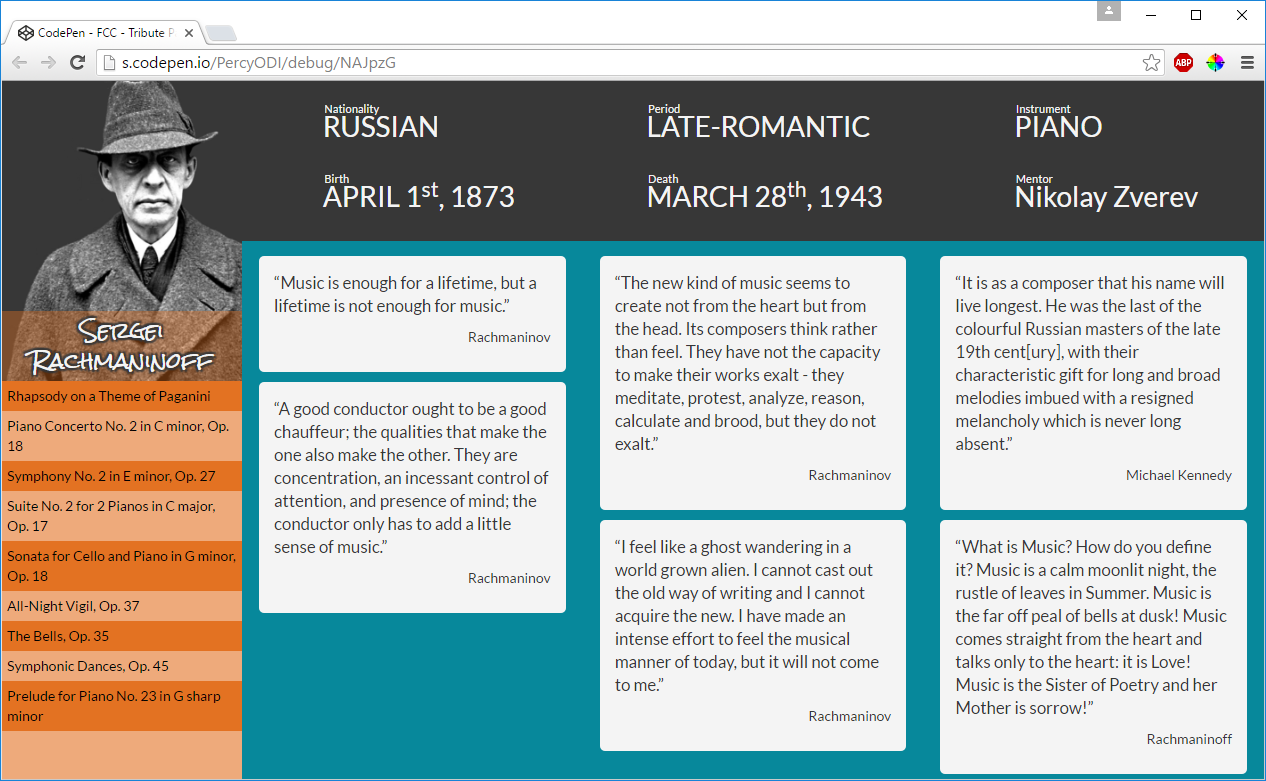This screenshot has width=1266, height=781.
Task: Reload the page with refresh icon
Action: point(77,63)
